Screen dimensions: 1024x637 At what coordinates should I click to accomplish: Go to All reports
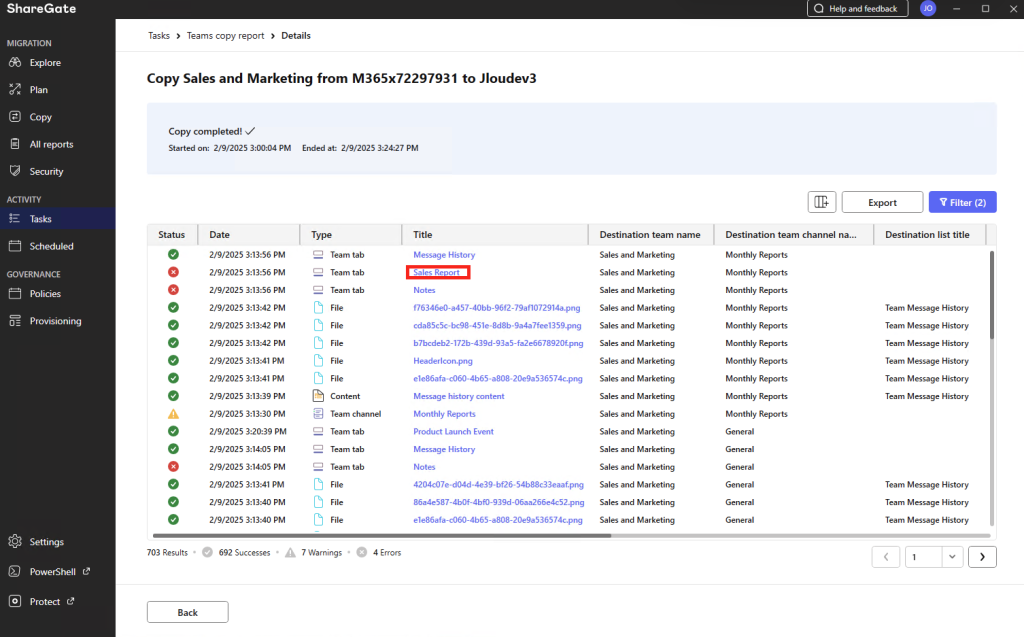coord(51,144)
